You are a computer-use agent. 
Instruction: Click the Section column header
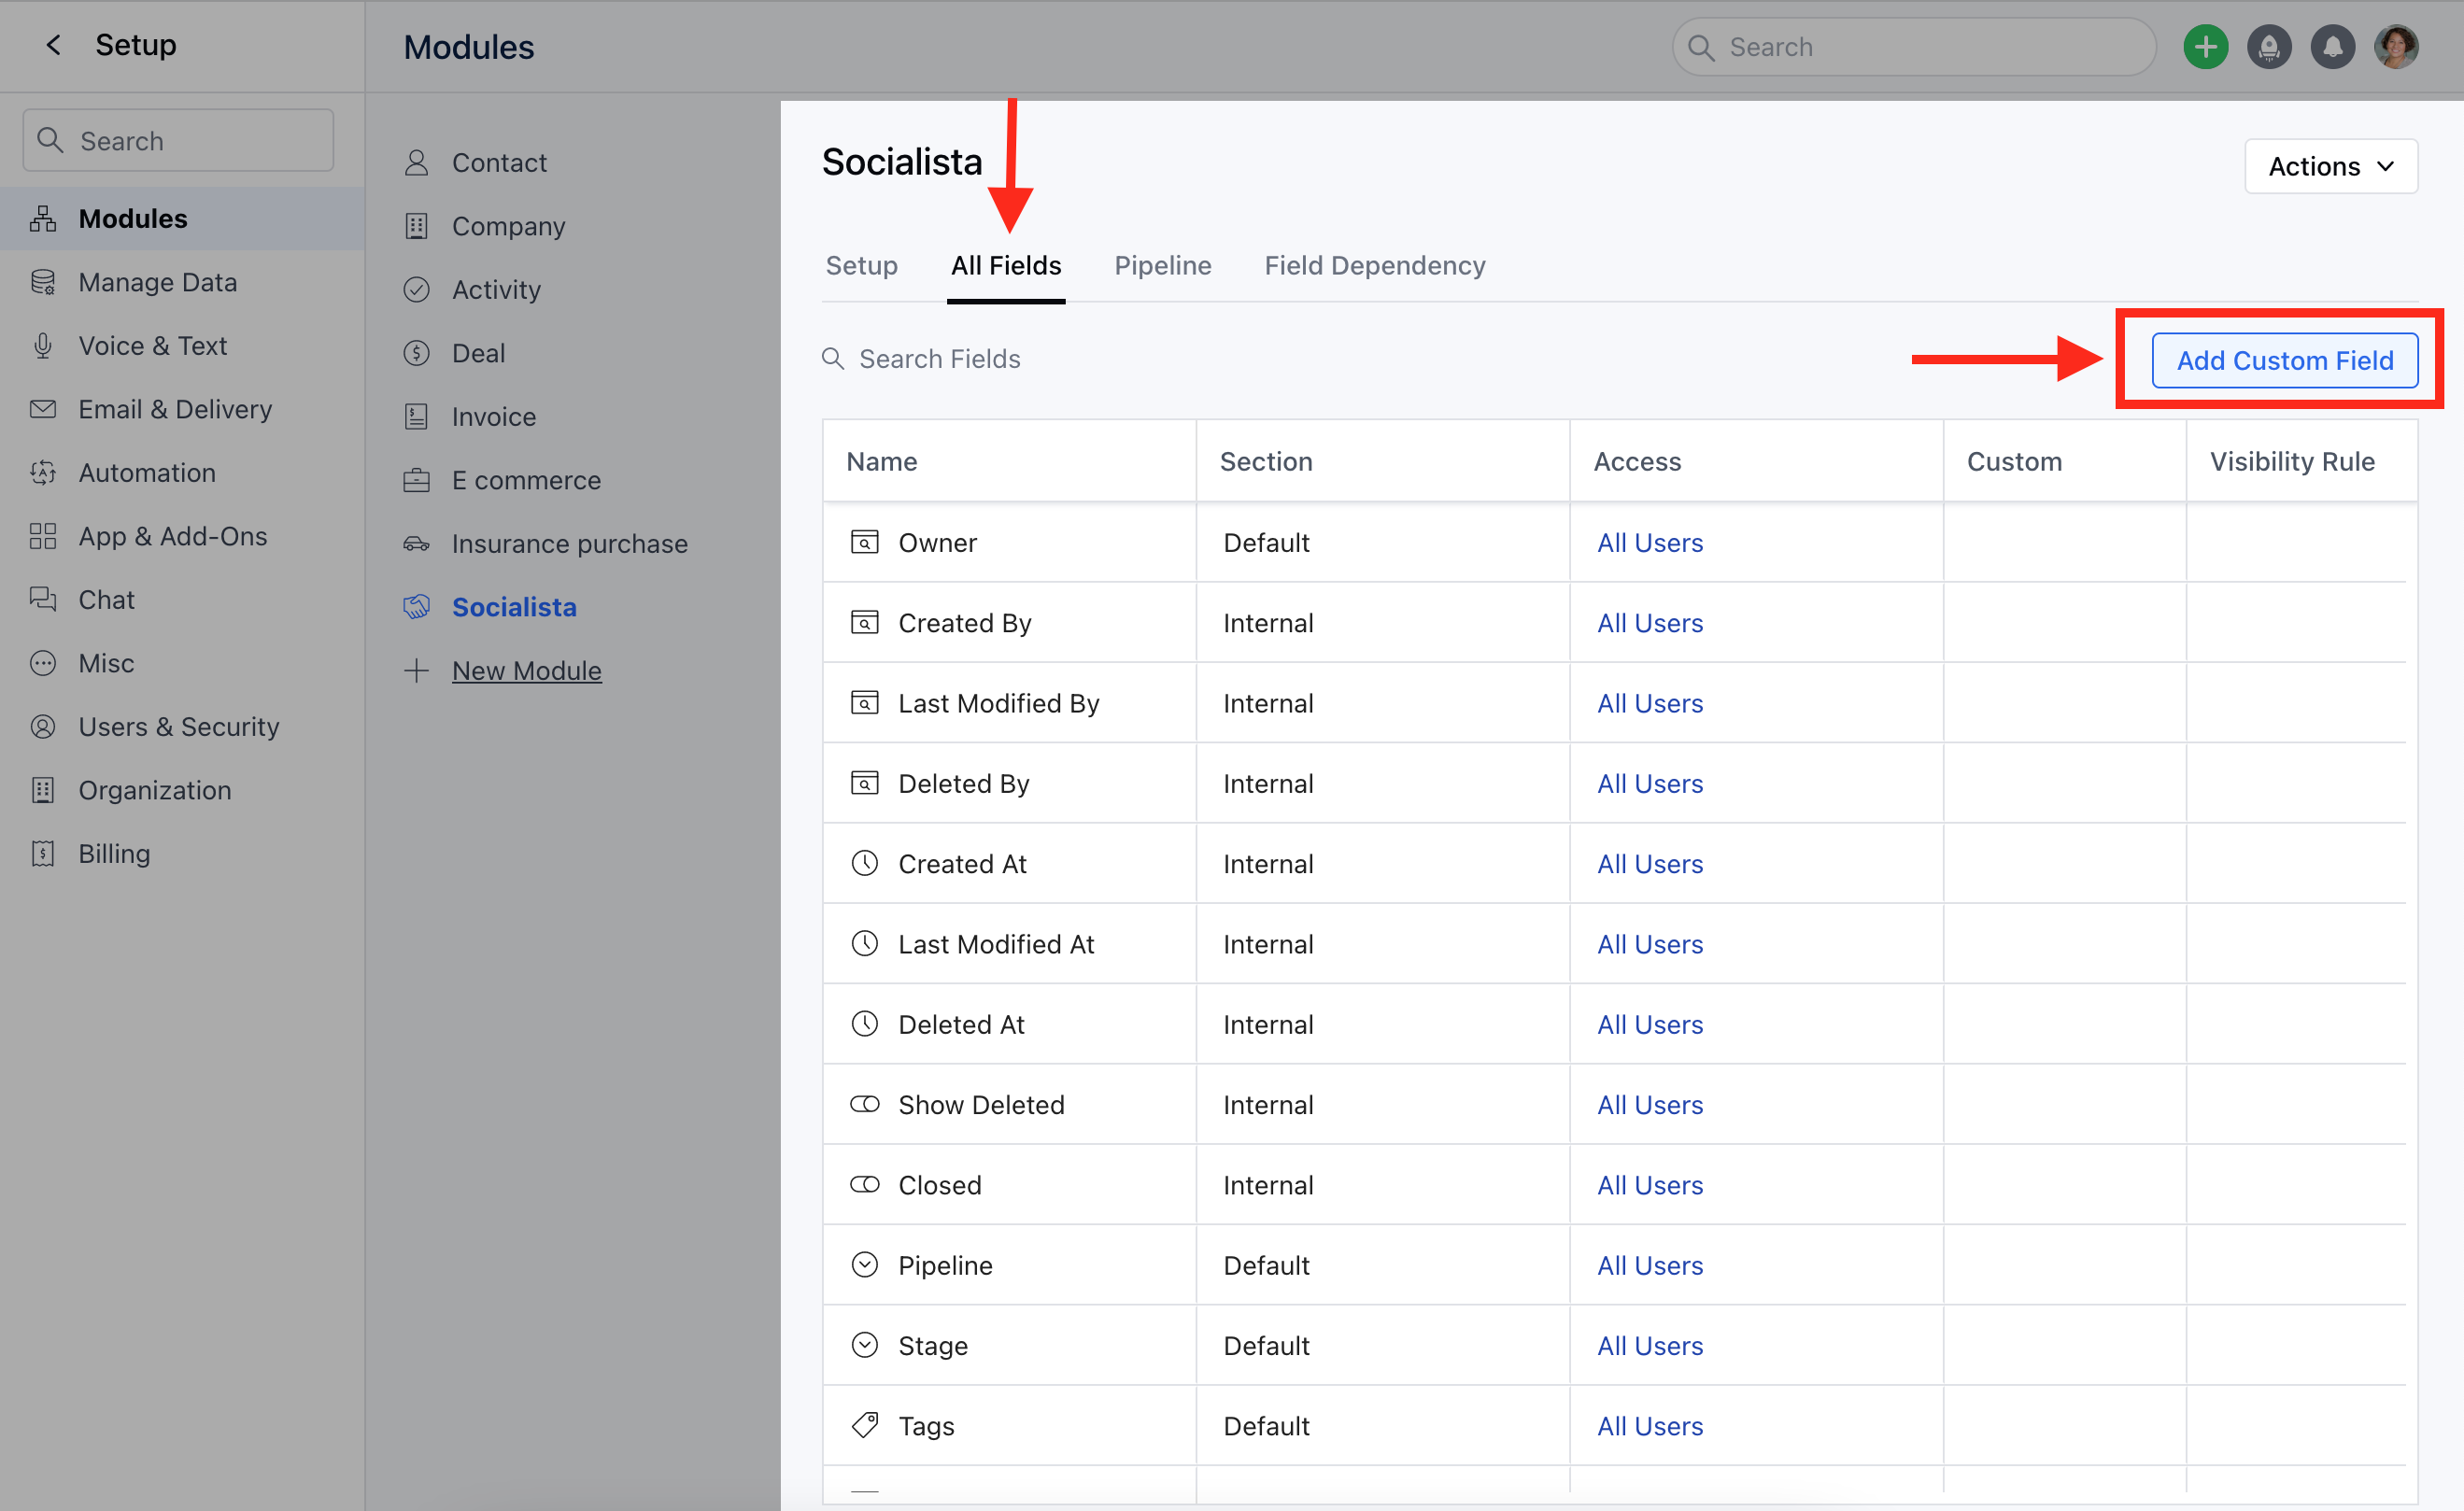tap(1265, 461)
